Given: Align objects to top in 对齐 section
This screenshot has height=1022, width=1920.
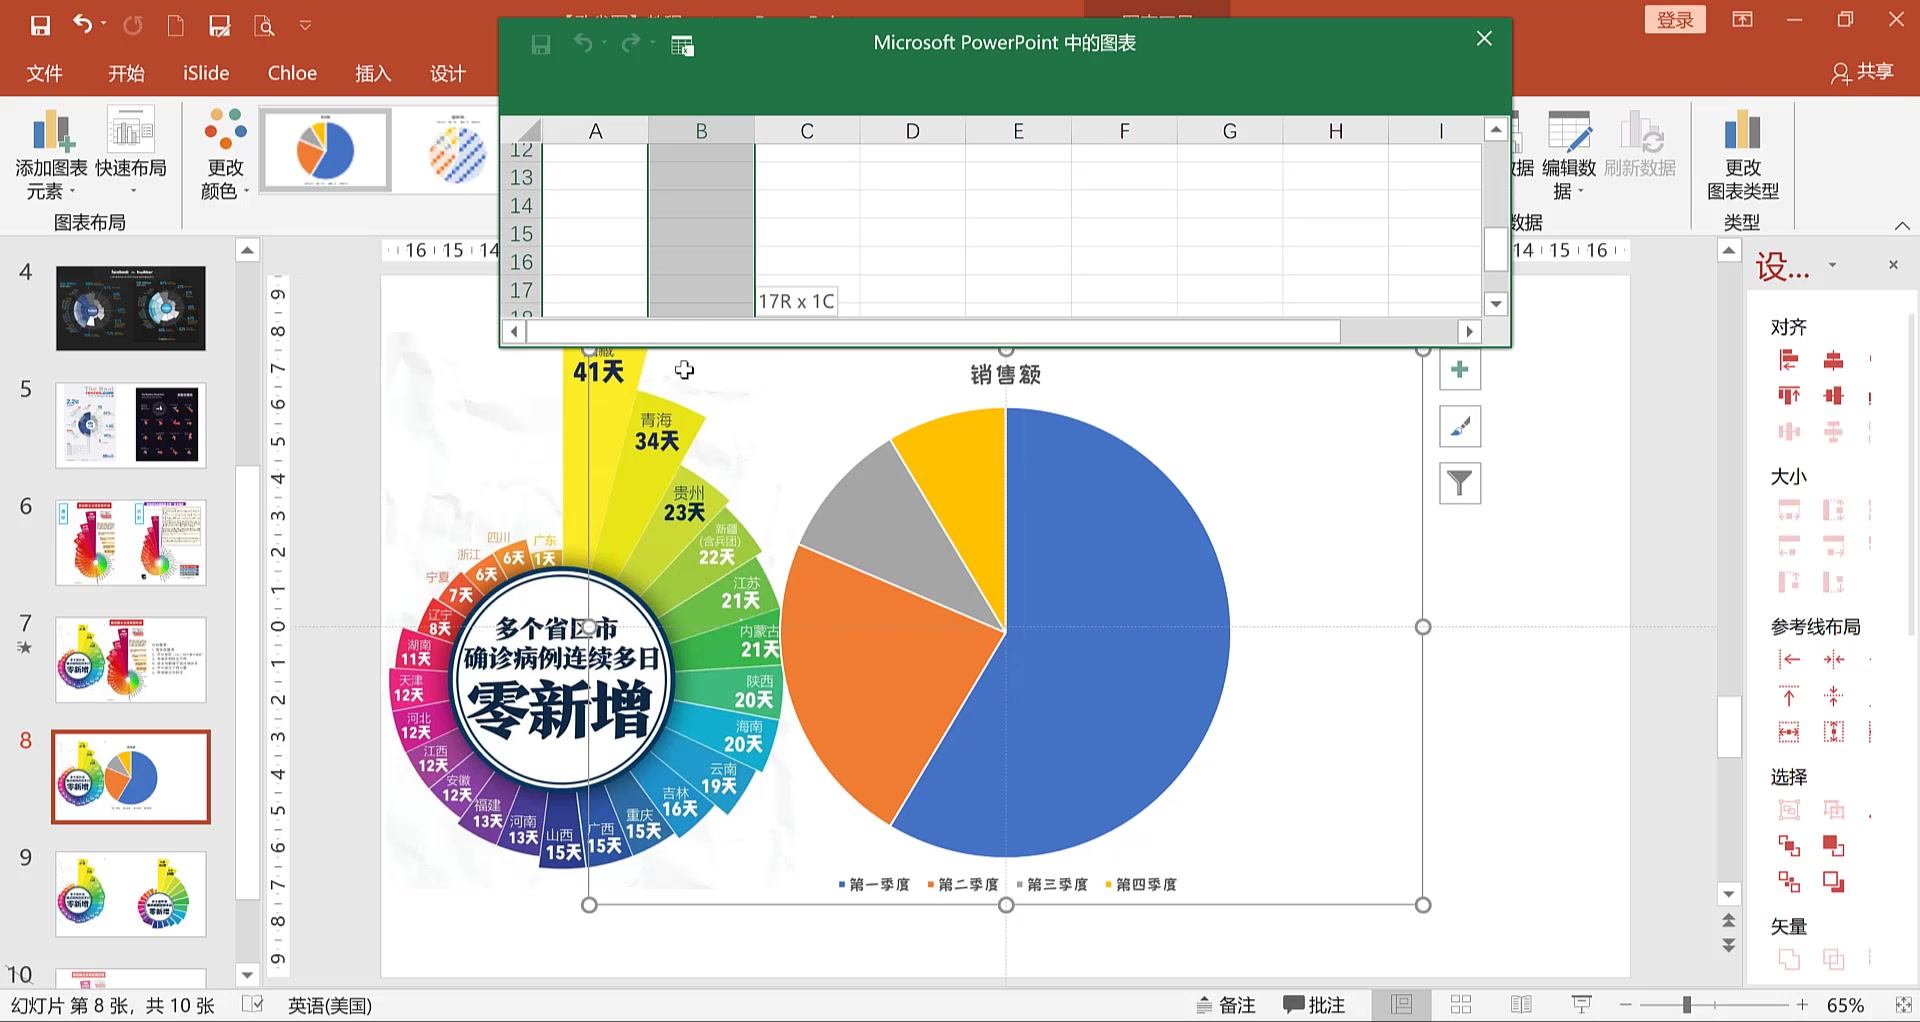Looking at the screenshot, I should click(1789, 396).
